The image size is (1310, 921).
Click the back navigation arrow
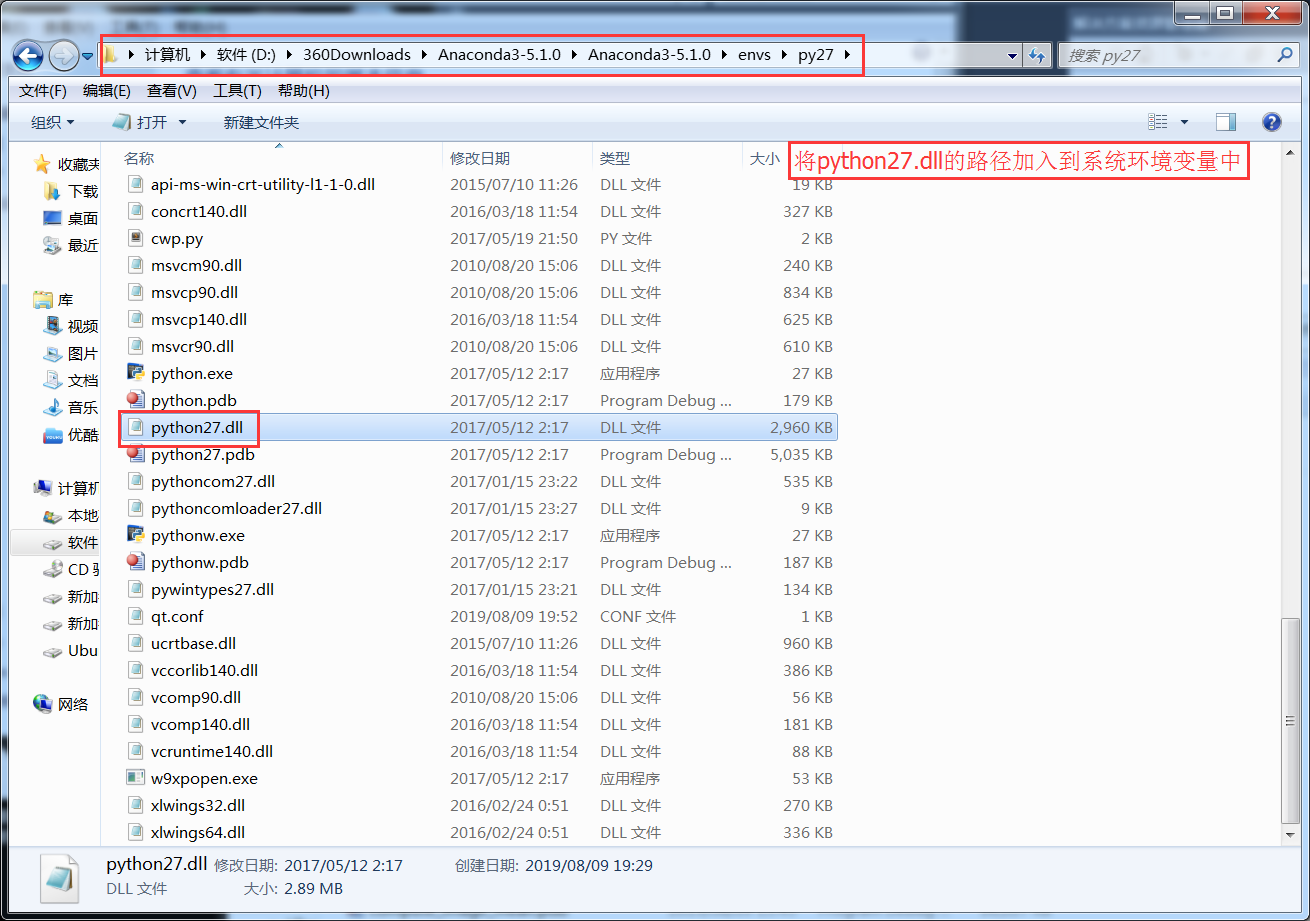[28, 55]
